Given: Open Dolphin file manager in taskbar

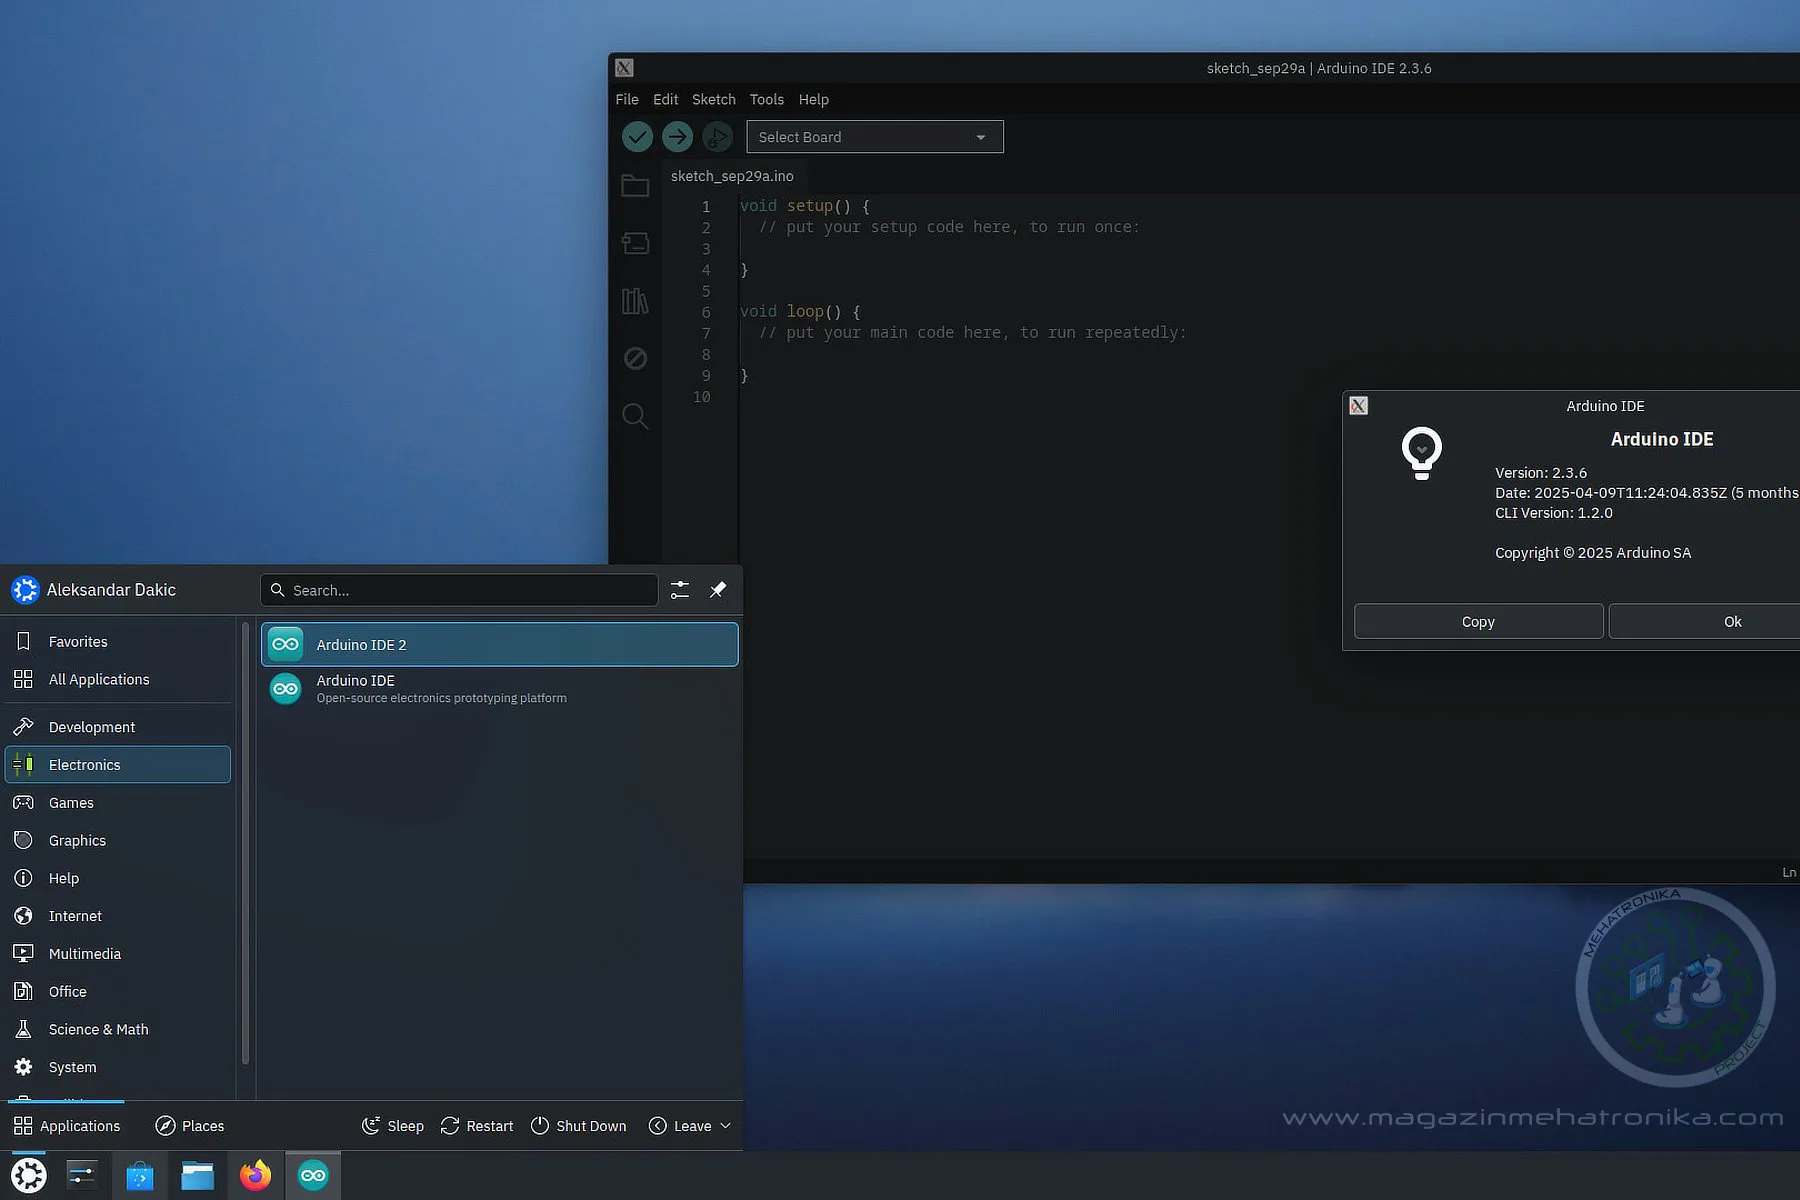Looking at the screenshot, I should 197,1176.
